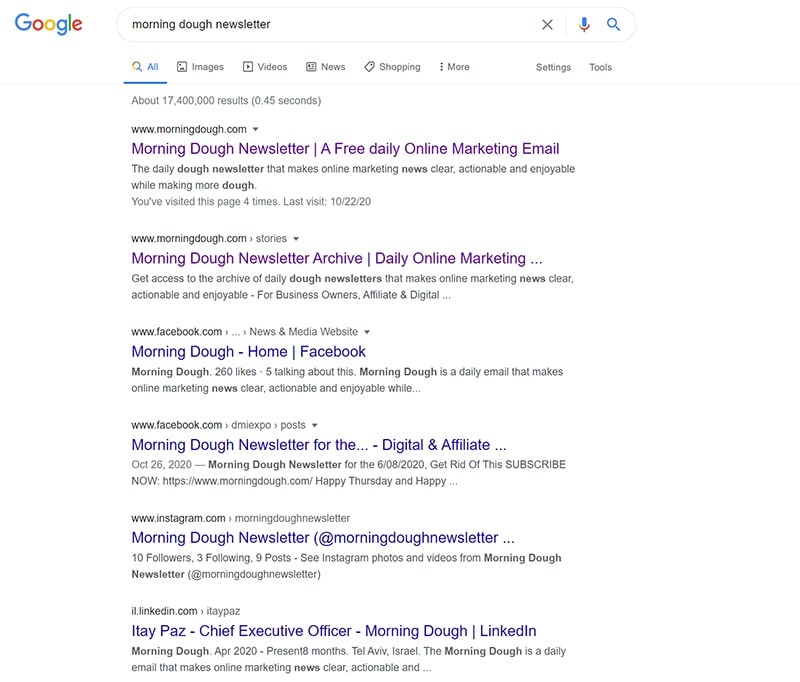
Task: Click the Oct 26, 2020 snippet date
Action: coord(161,465)
